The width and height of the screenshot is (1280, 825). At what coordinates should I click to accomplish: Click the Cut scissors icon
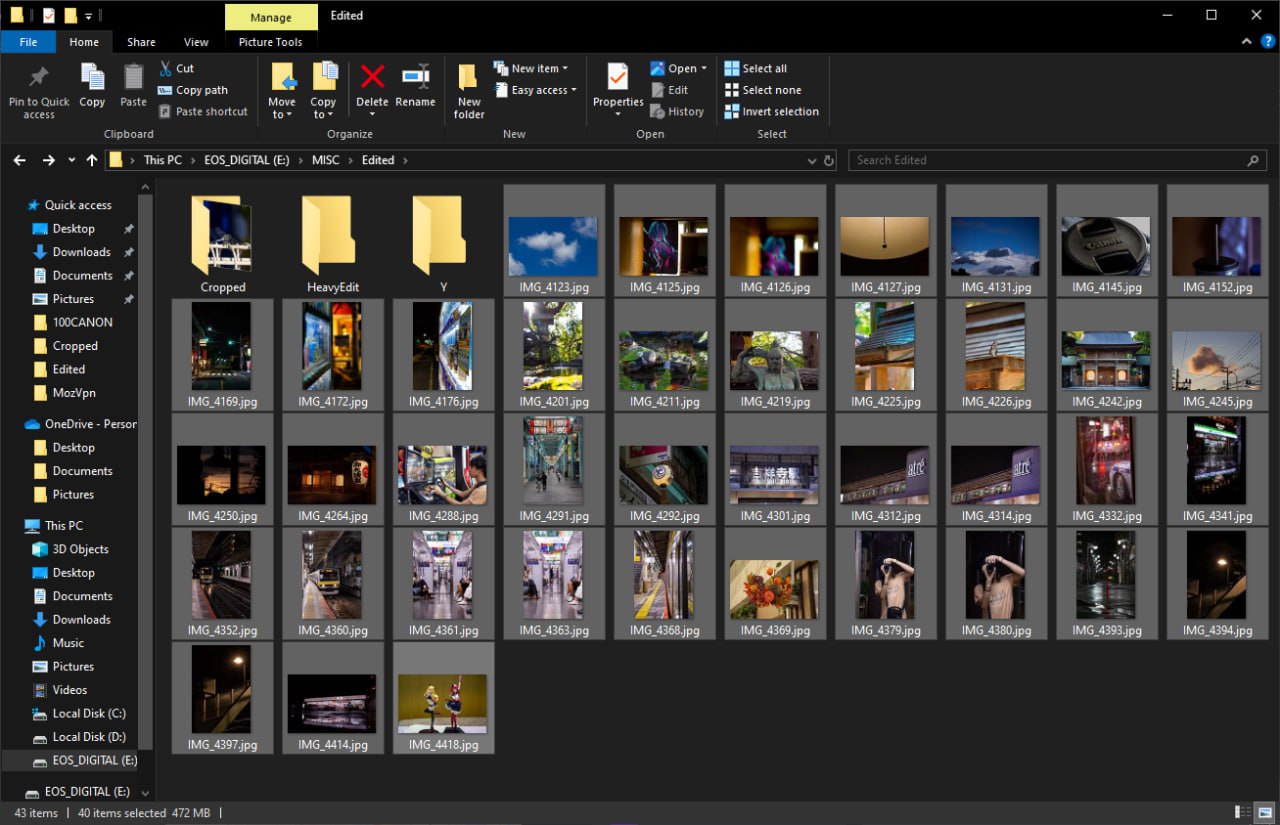(x=166, y=68)
